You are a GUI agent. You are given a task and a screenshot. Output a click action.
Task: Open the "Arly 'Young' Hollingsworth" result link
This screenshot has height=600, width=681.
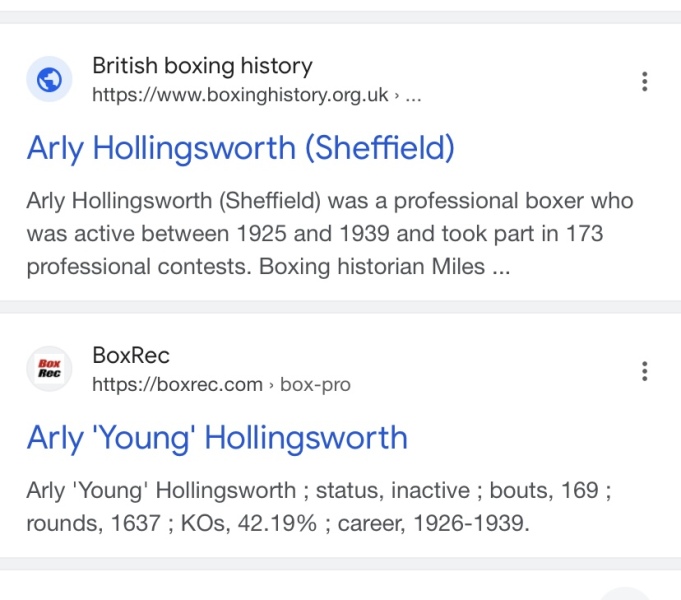pyautogui.click(x=217, y=438)
